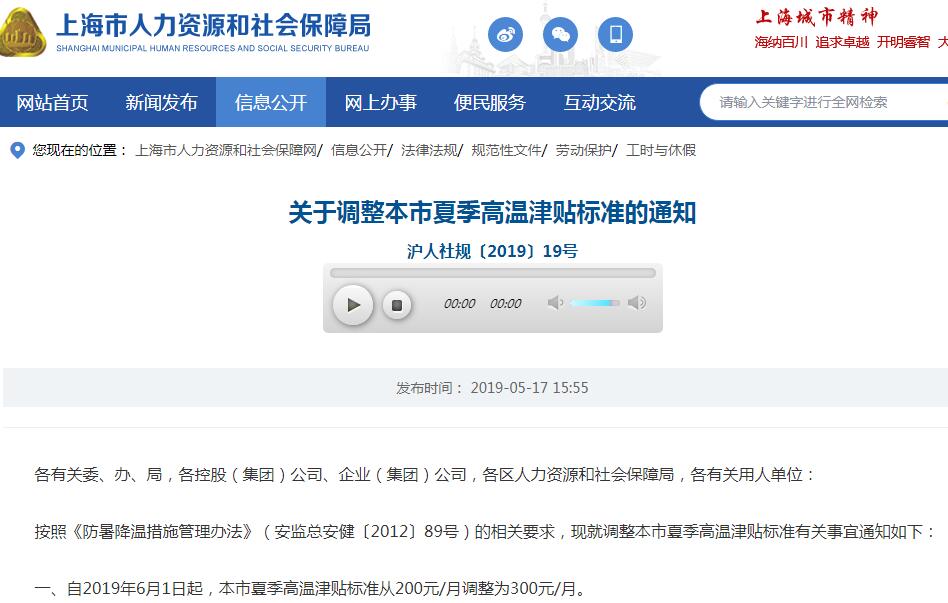Open the mobile phone version icon
This screenshot has width=948, height=603.
coord(615,34)
